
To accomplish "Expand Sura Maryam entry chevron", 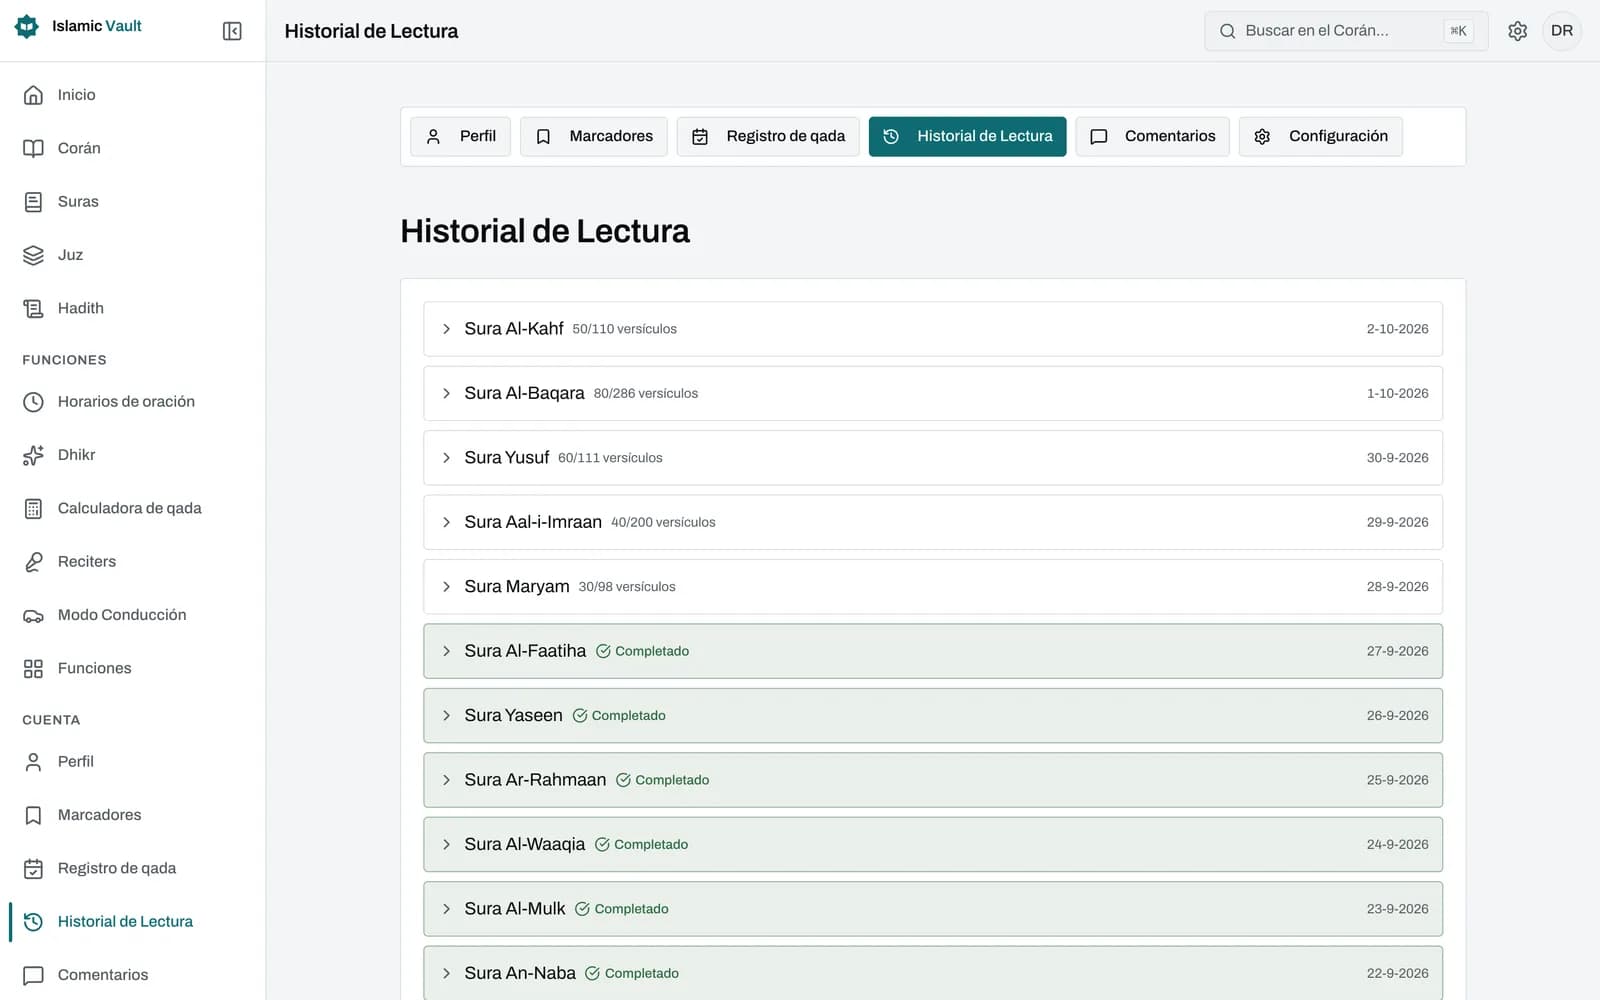I will [446, 587].
